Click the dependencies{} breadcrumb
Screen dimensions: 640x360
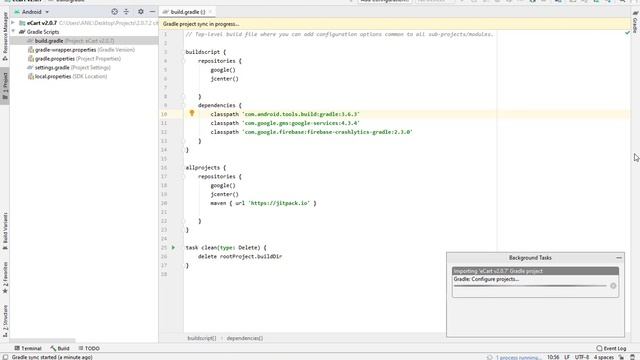(x=245, y=338)
